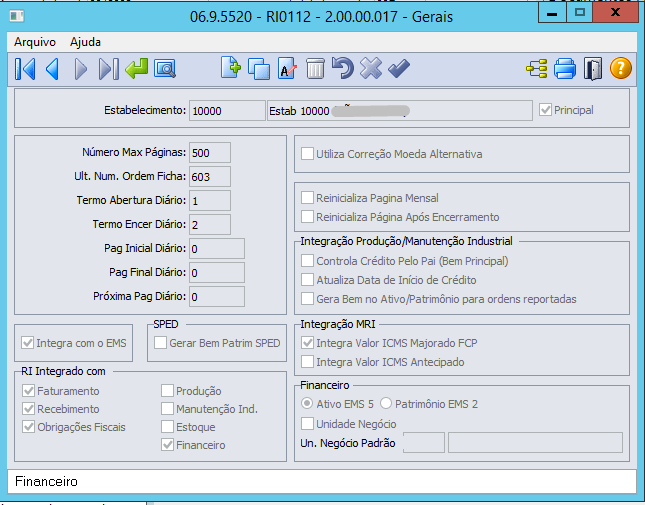Exit using the door icon
The width and height of the screenshot is (645, 505).
click(593, 69)
